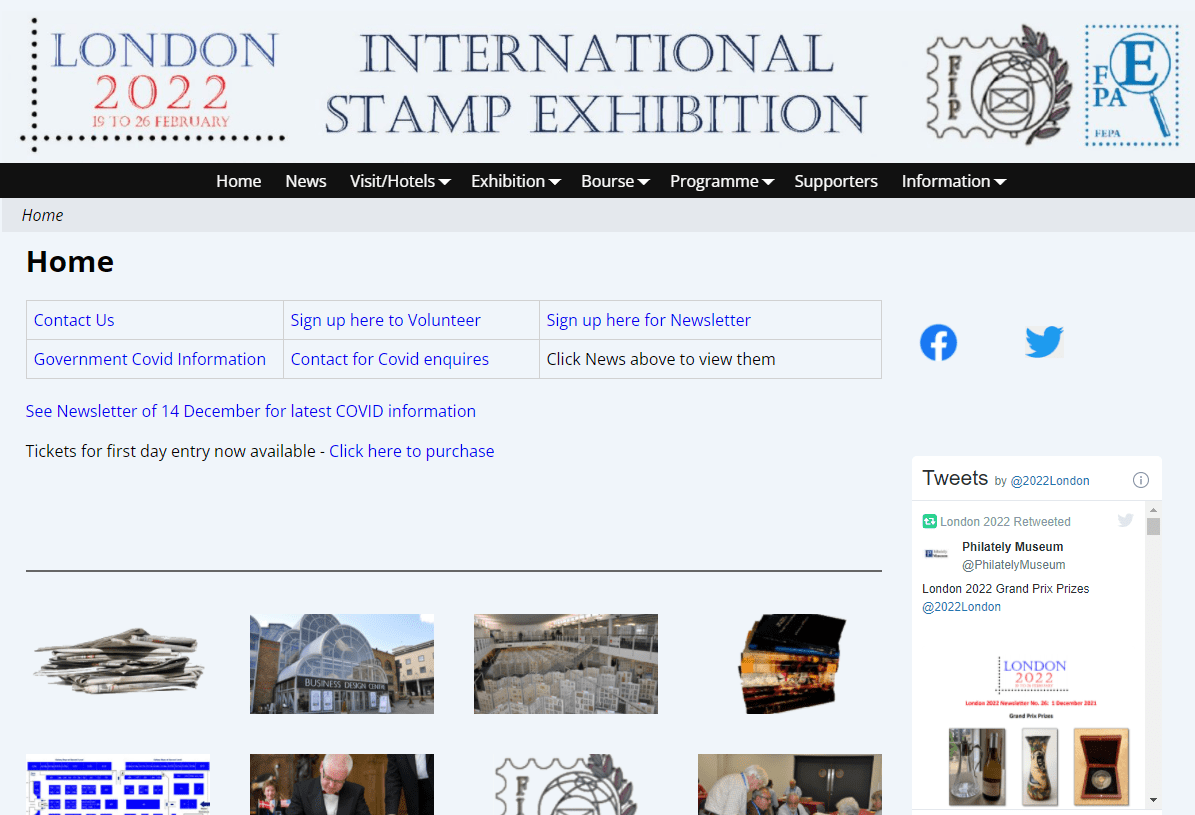Open the Supporters menu item
This screenshot has height=815, width=1195.
836,181
